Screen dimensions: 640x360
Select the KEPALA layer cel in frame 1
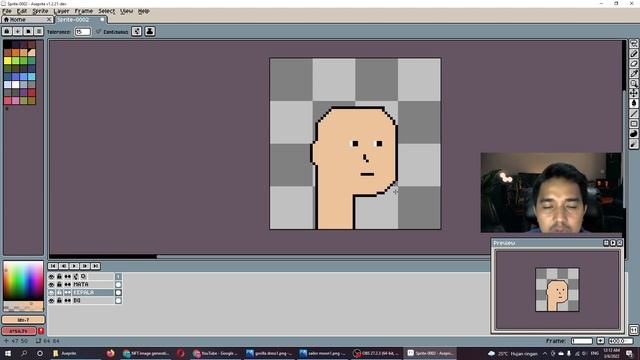point(118,293)
